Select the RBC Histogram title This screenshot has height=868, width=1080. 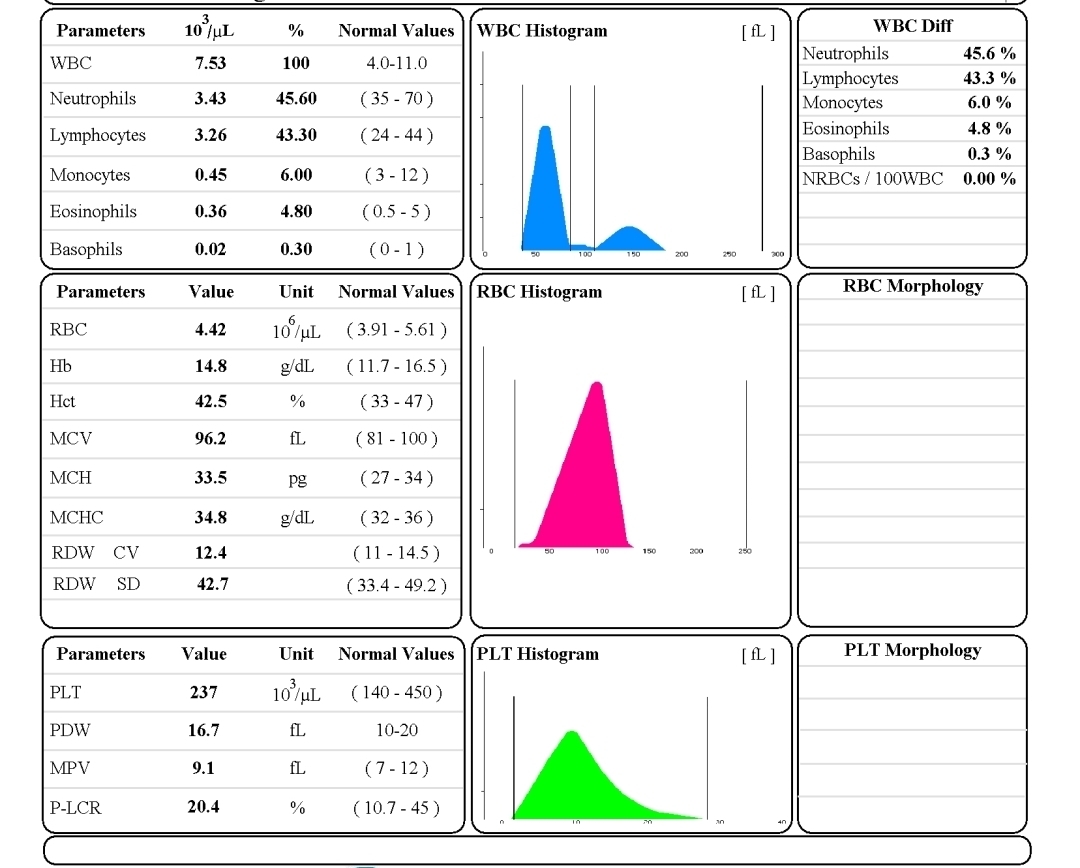pos(540,292)
